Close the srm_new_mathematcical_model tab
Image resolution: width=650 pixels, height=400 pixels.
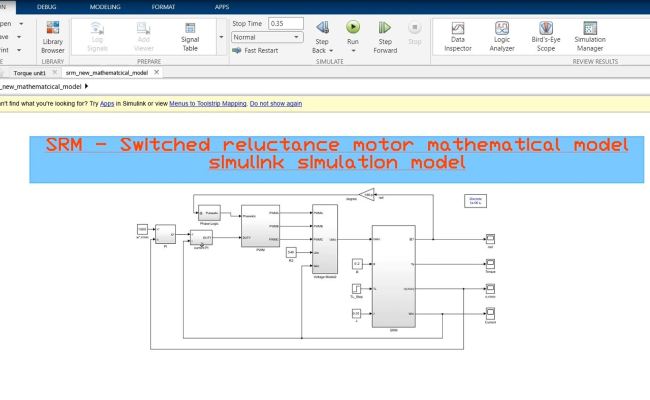point(157,72)
